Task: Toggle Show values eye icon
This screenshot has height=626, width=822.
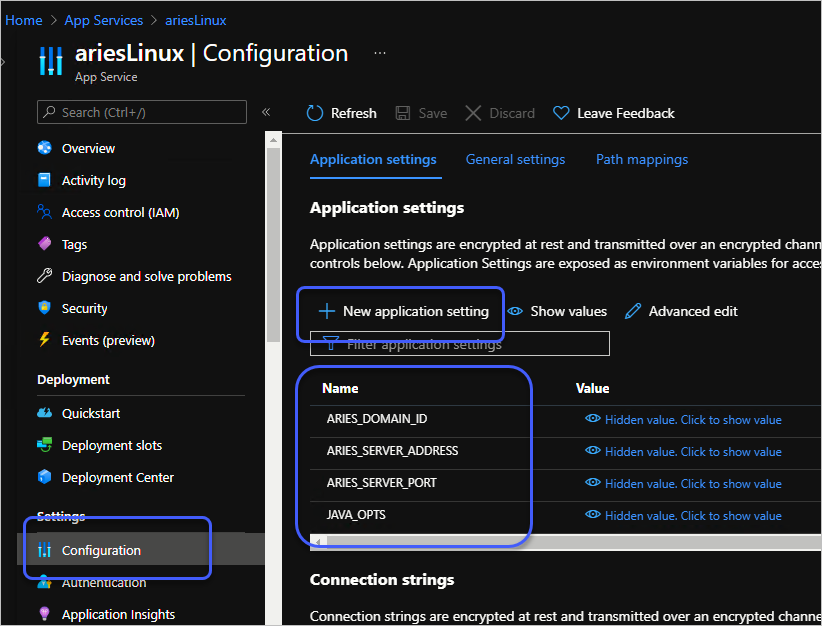Action: 515,311
